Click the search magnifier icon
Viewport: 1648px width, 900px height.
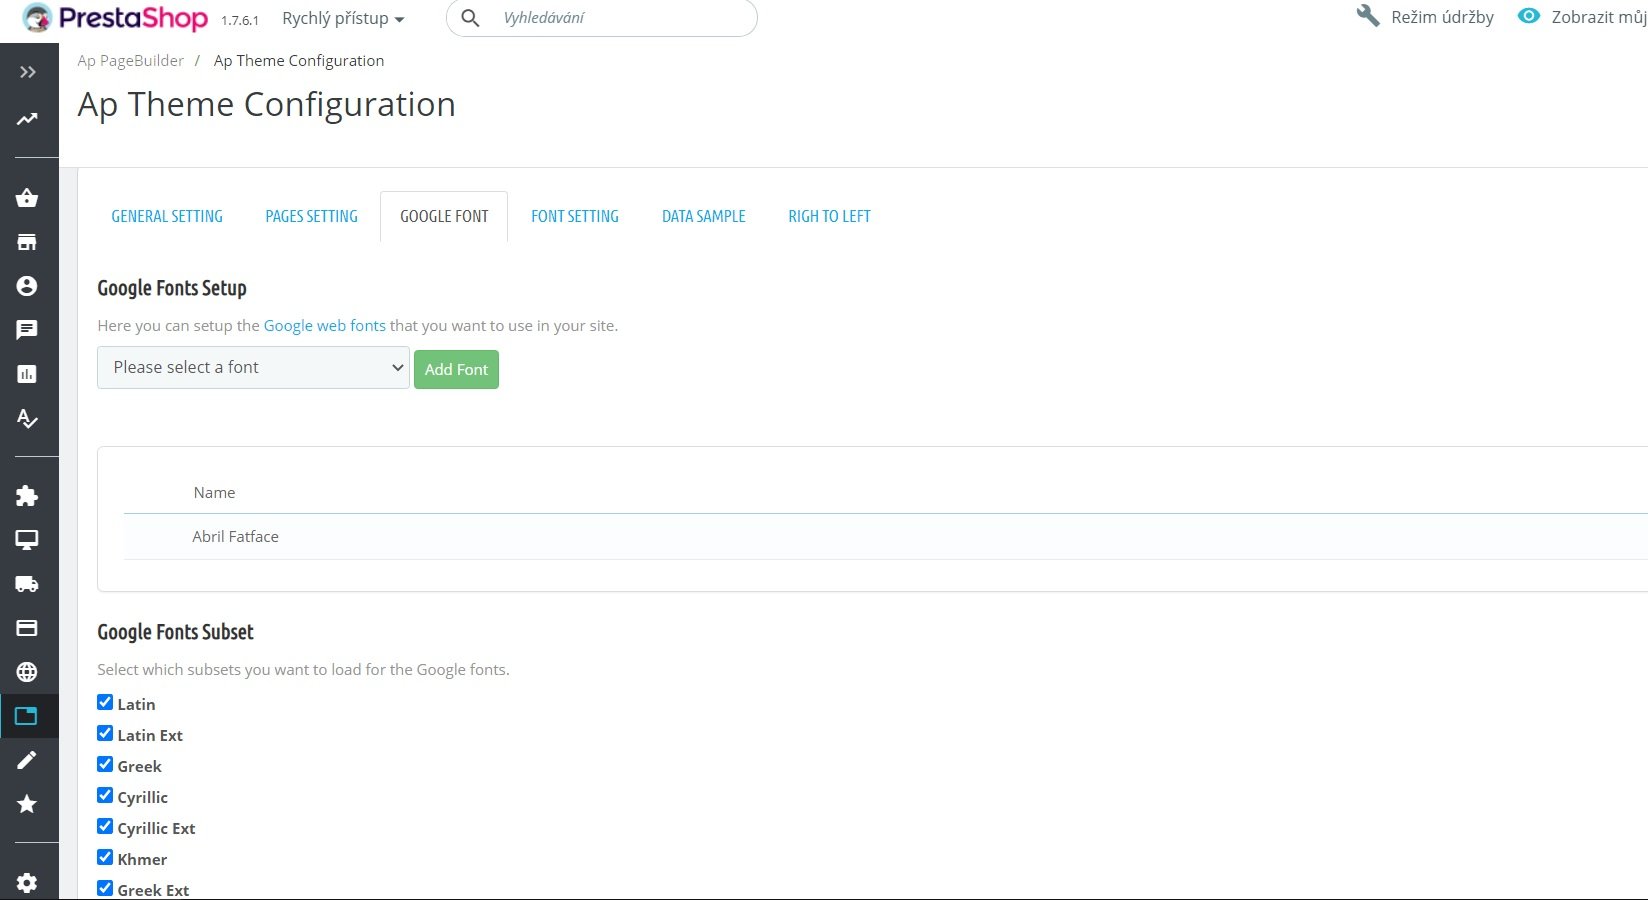click(x=470, y=18)
